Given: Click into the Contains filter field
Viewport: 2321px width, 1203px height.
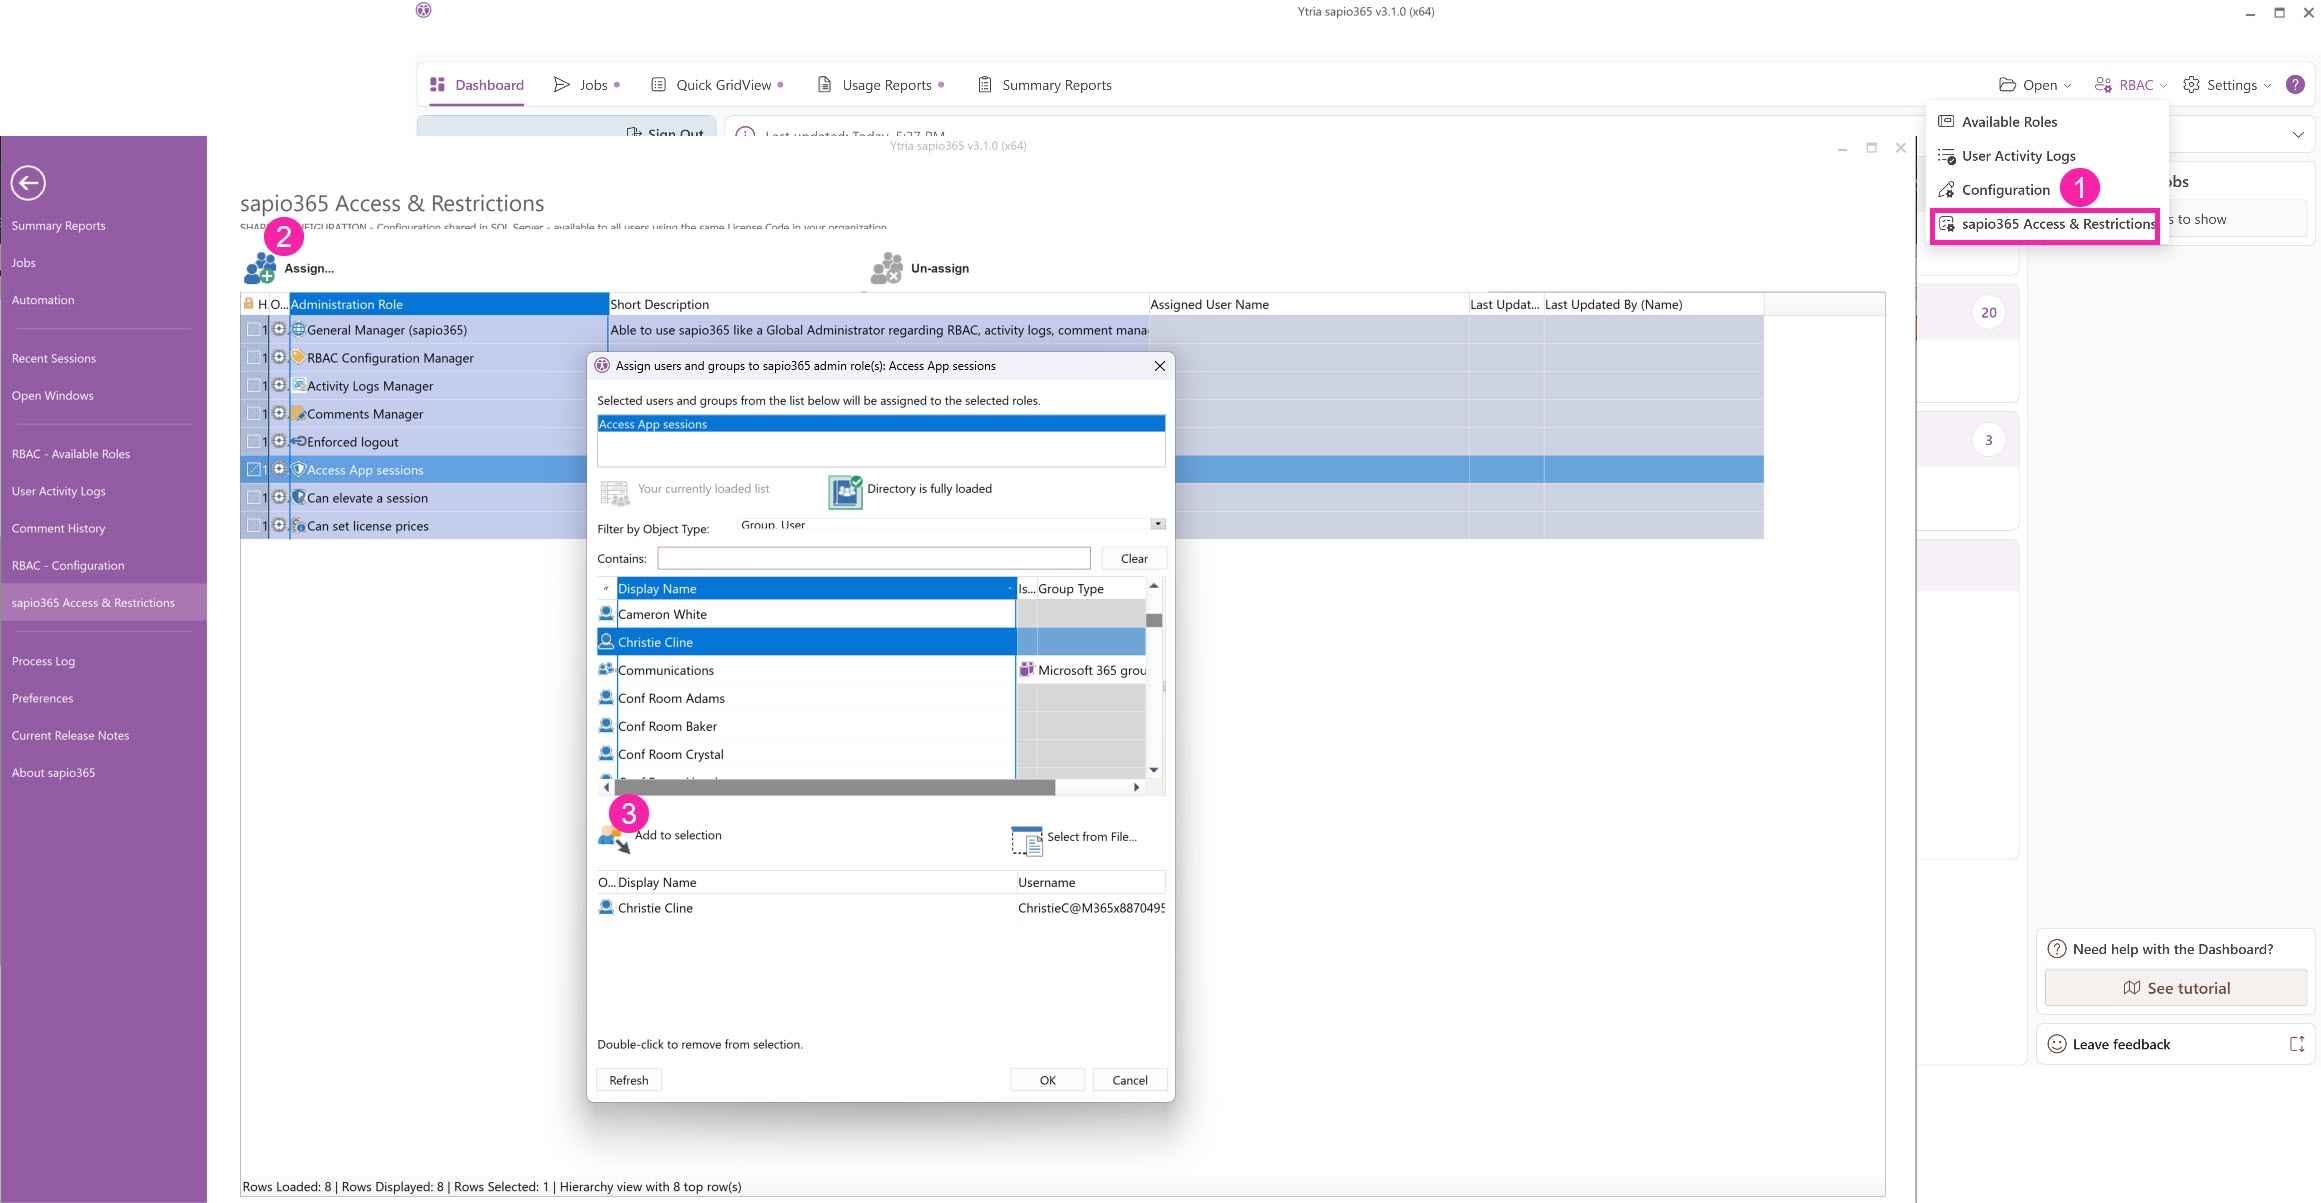Looking at the screenshot, I should [x=873, y=559].
